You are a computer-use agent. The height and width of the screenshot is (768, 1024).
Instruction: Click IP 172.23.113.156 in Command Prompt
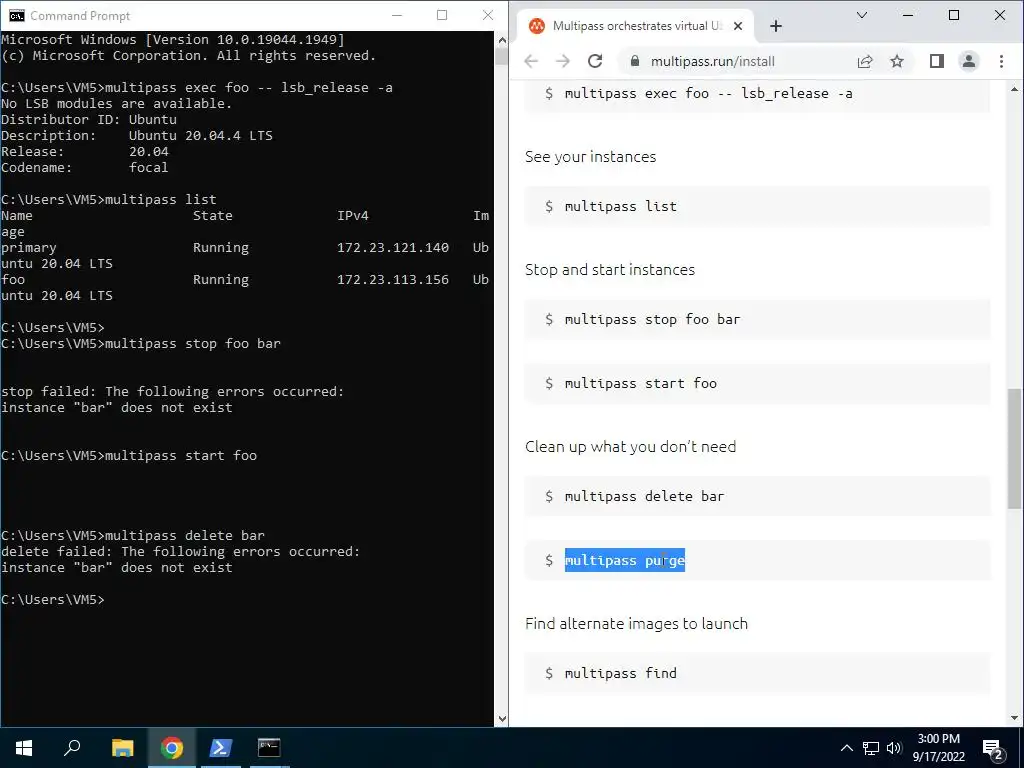[x=392, y=280]
